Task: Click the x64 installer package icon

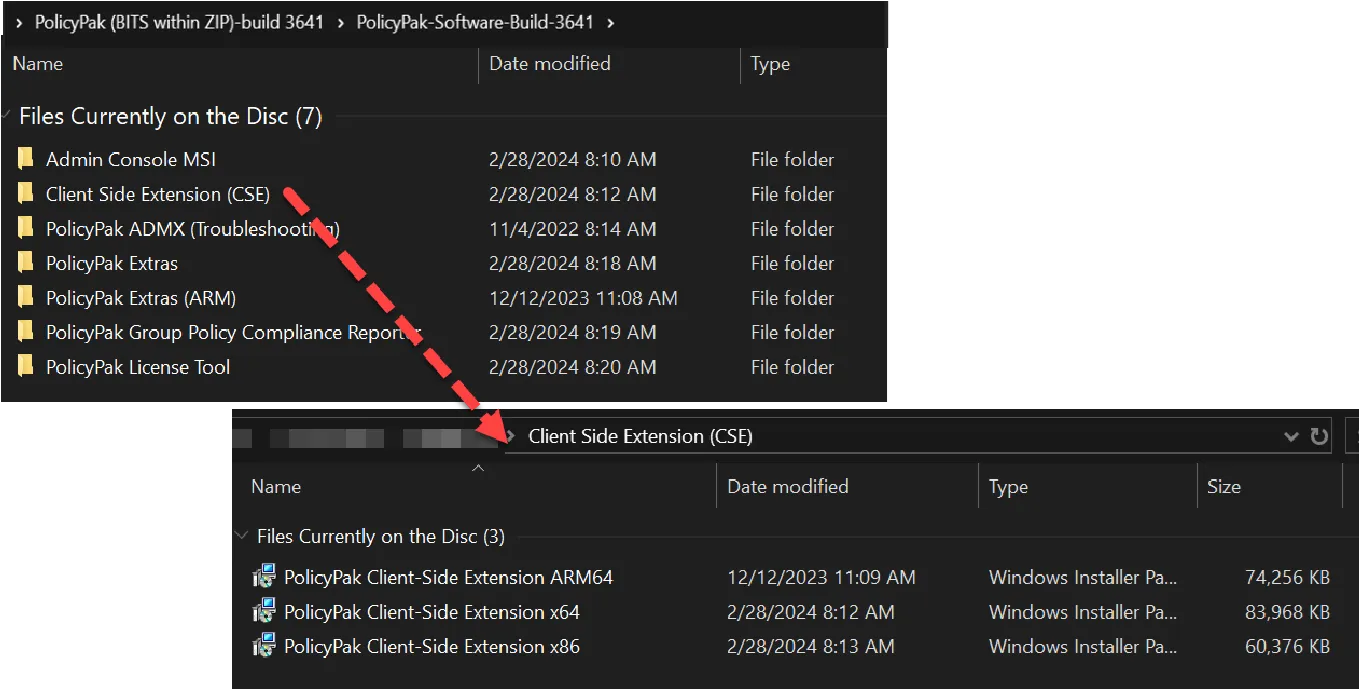Action: point(265,612)
